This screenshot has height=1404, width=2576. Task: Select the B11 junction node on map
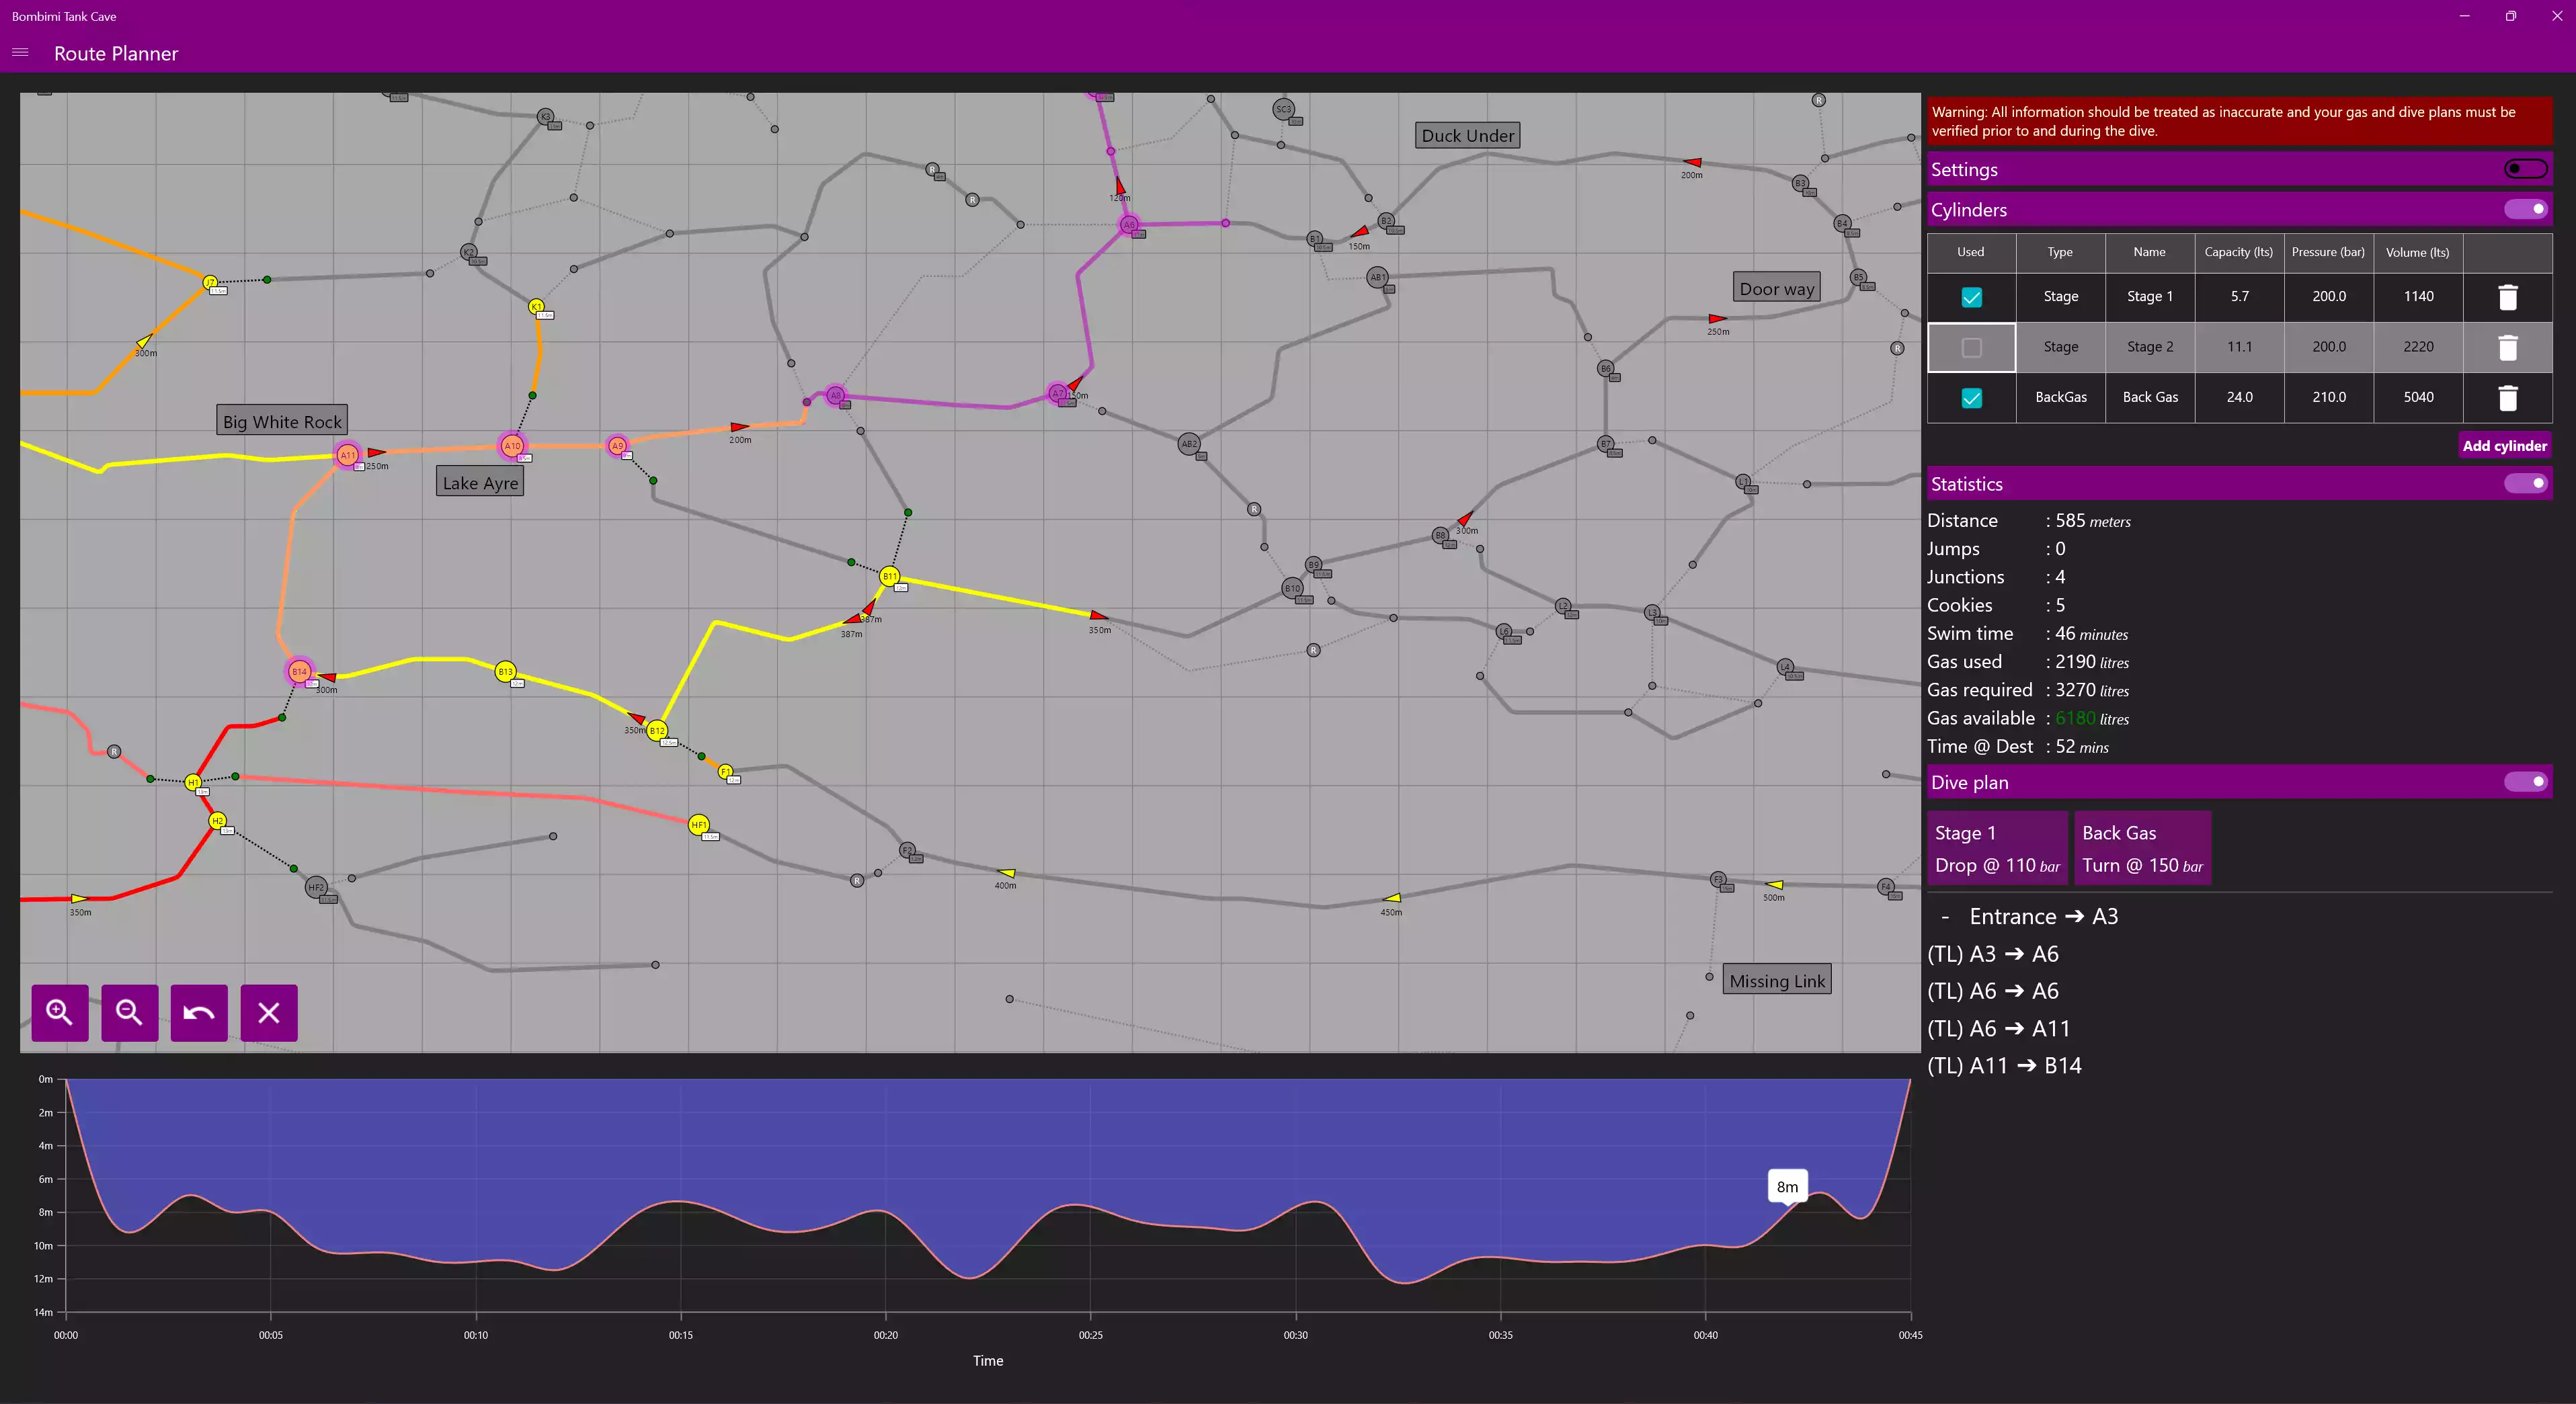(889, 576)
